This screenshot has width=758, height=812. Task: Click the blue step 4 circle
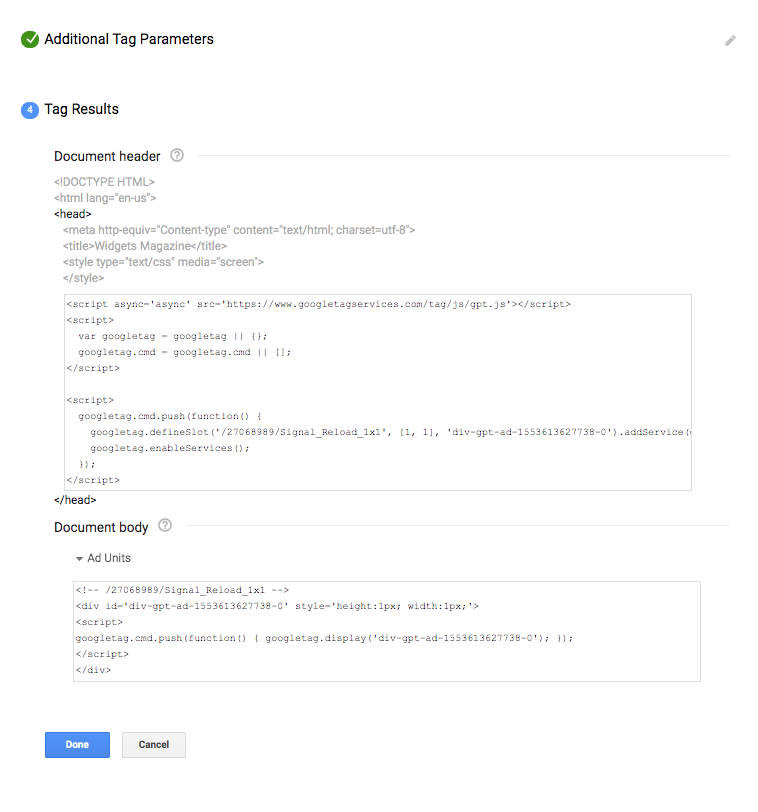(30, 110)
